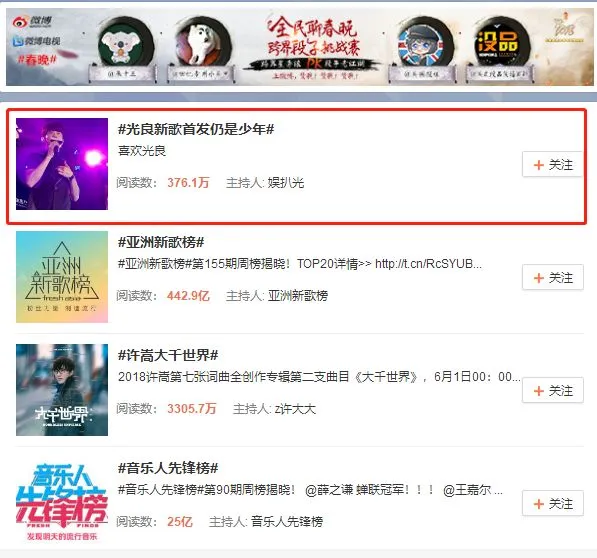Click the 亚洲新歌榜 fresh asia thumbnail

tap(62, 277)
